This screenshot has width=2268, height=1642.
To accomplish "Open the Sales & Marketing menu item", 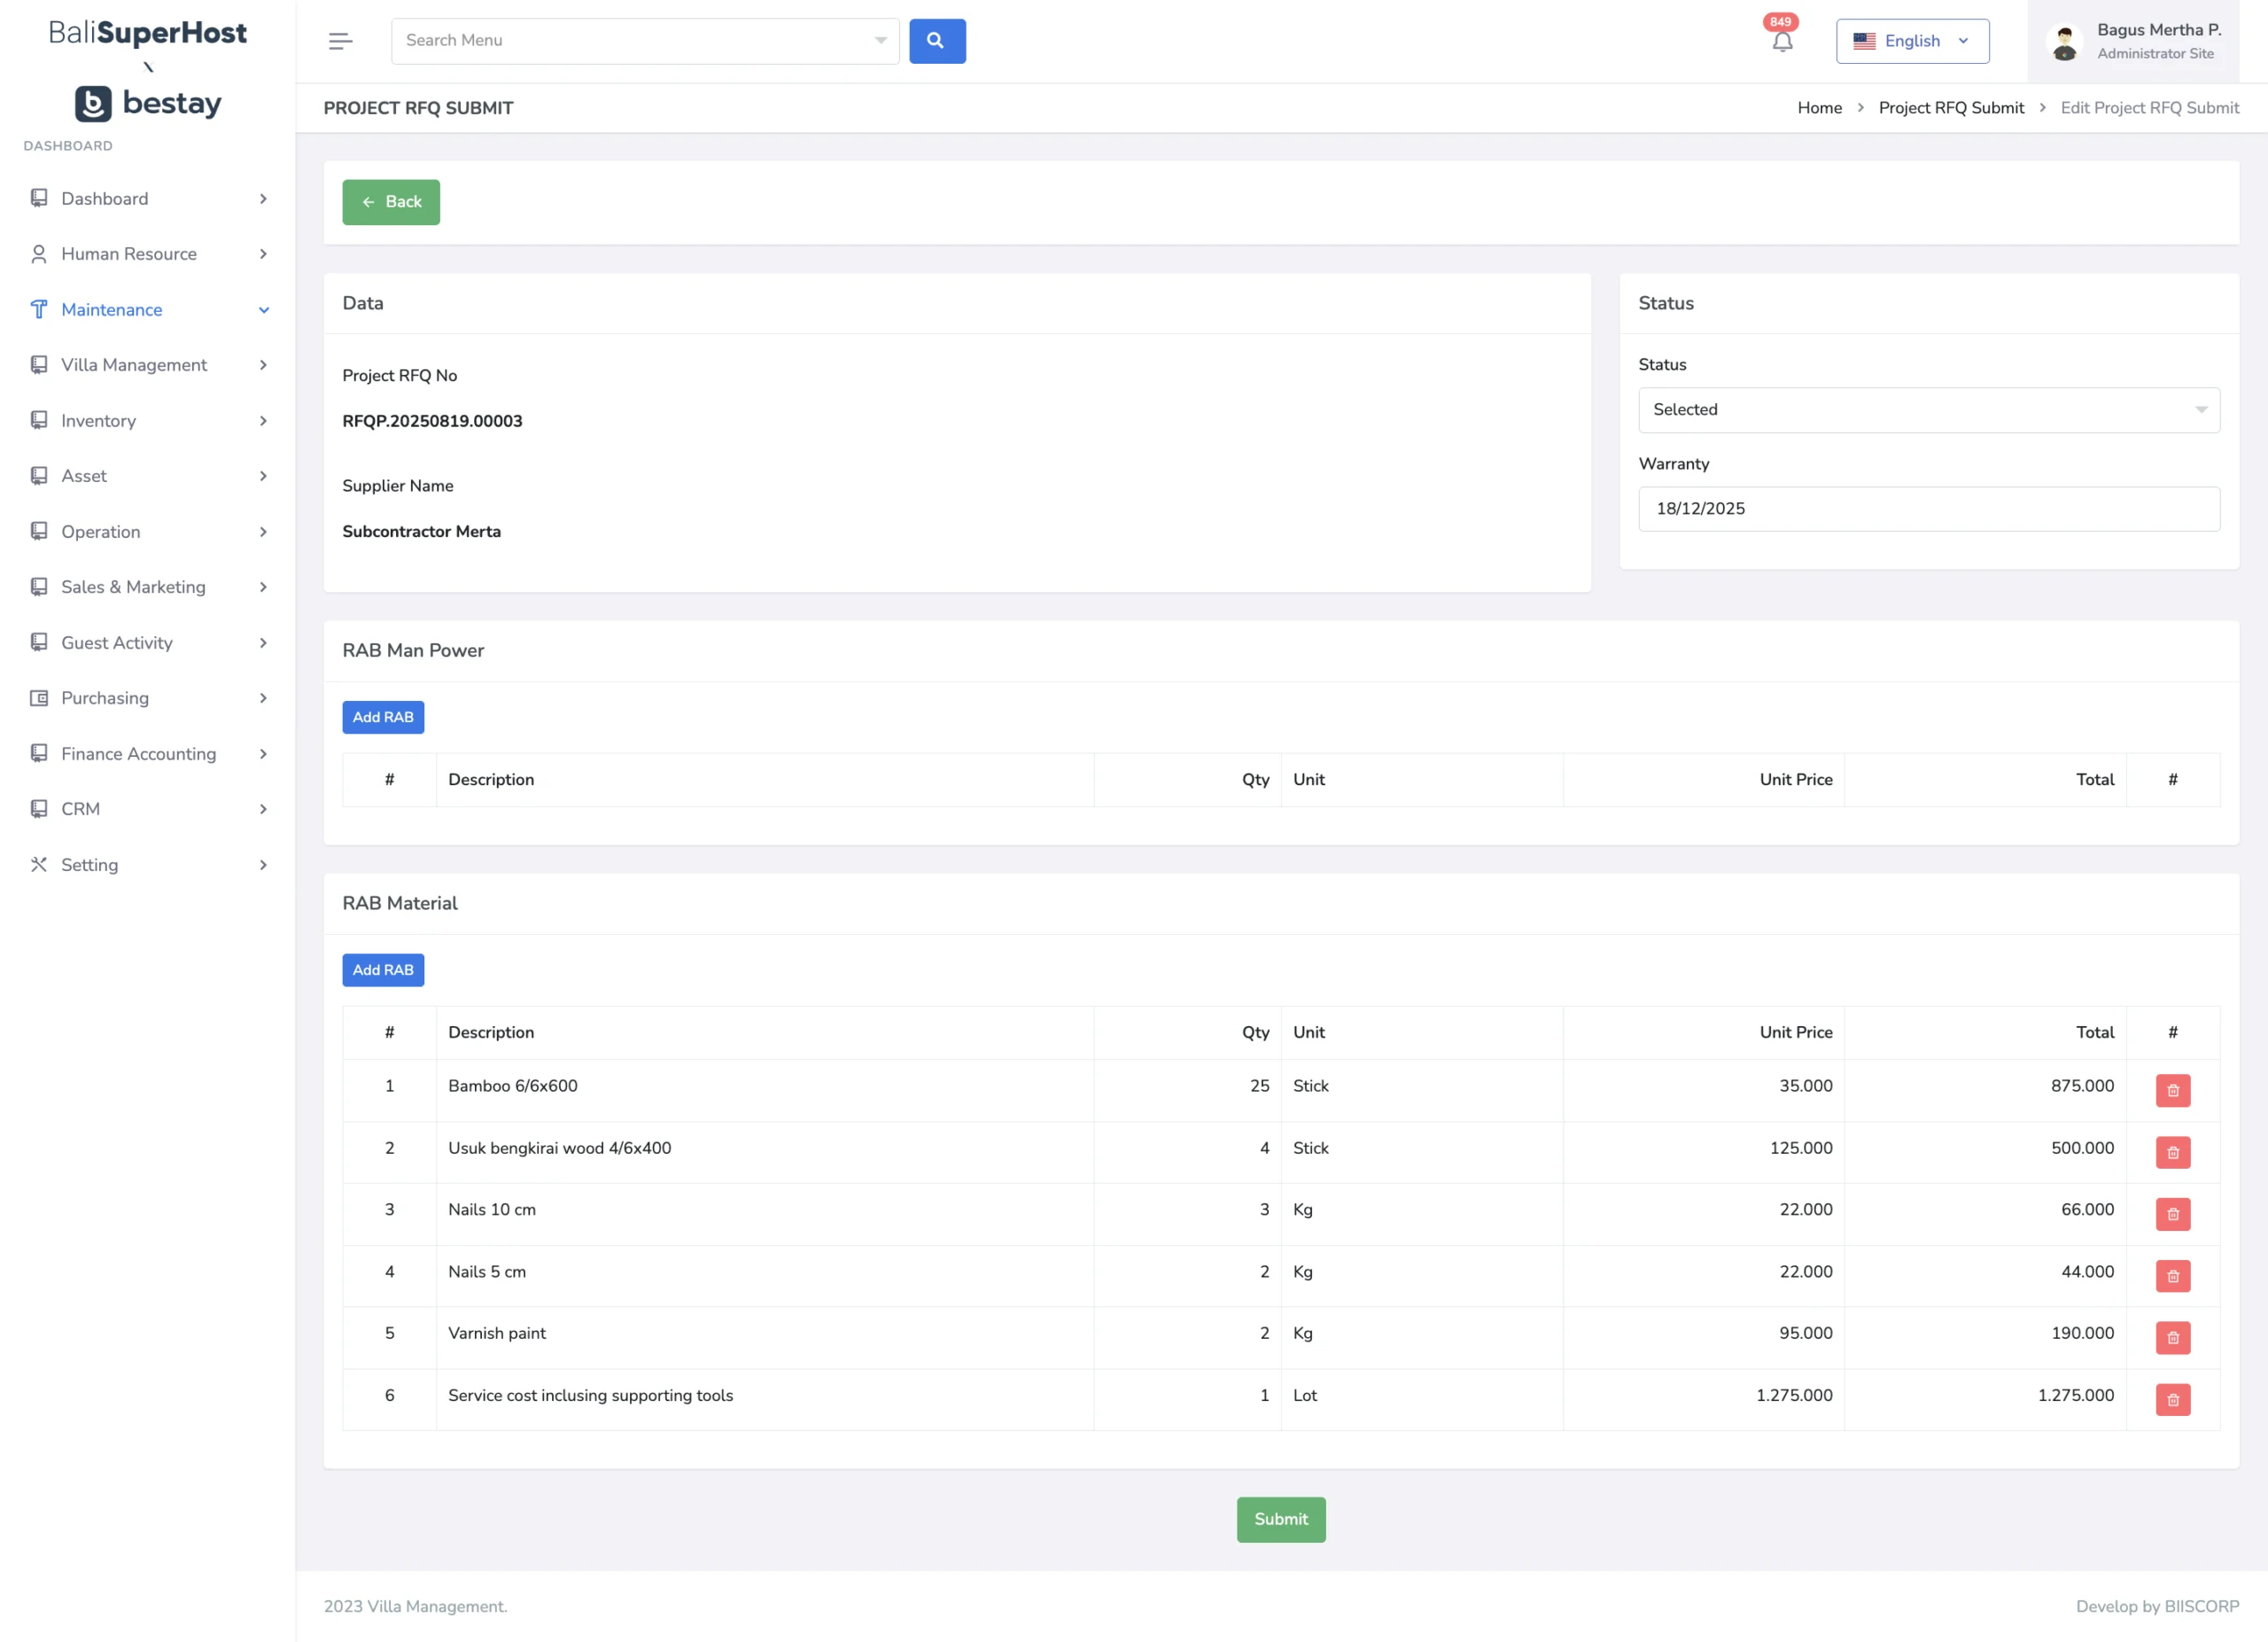I will tap(148, 587).
